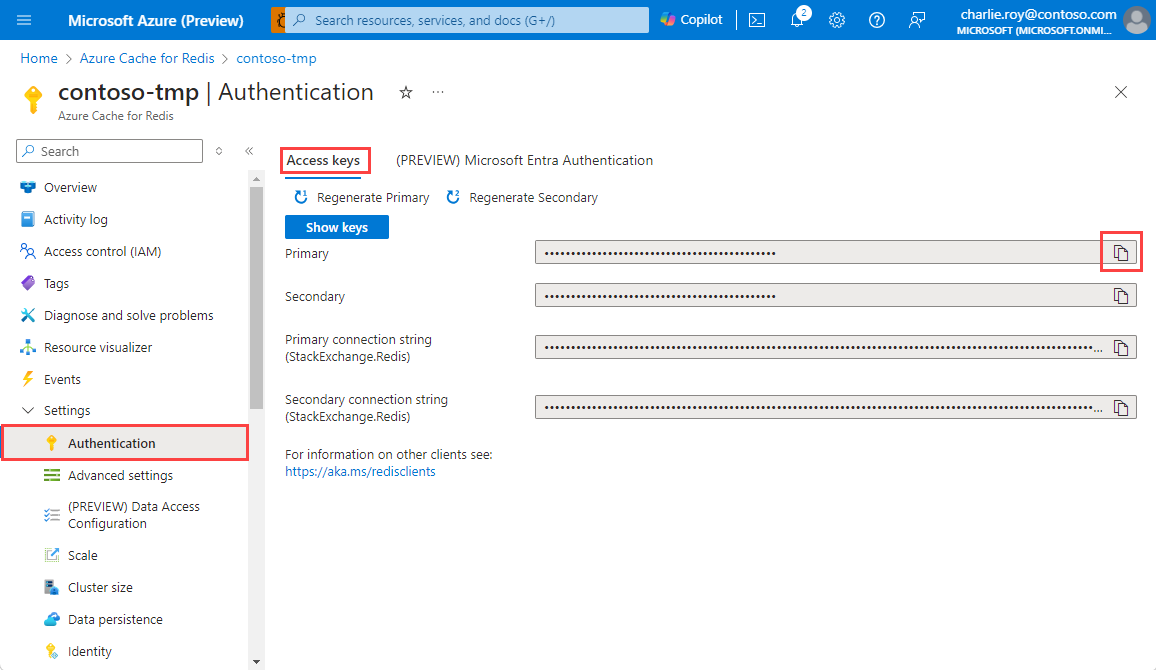Navigate to Azure Cache for Redis breadcrumb
The height and width of the screenshot is (670, 1156).
147,58
